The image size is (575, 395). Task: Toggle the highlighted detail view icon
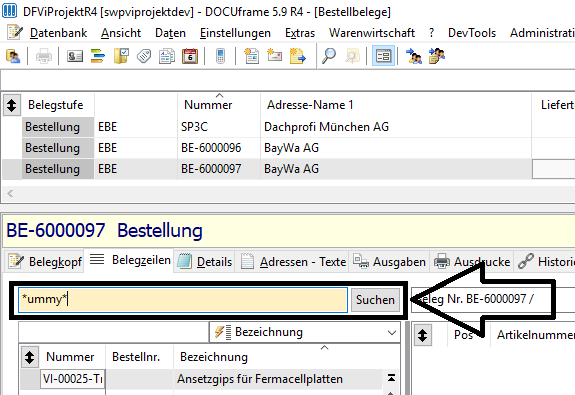[x=383, y=56]
